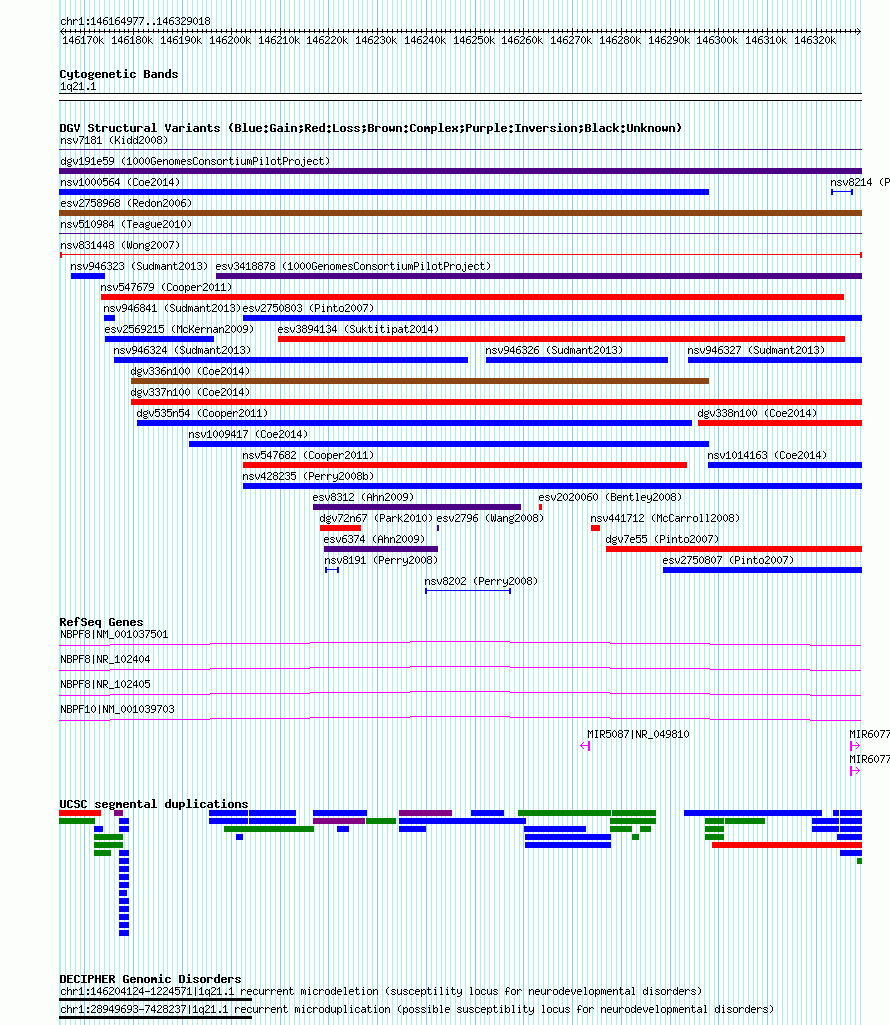This screenshot has width=890, height=1025.
Task: Select the 1q21.1 band label
Action: [x=78, y=86]
